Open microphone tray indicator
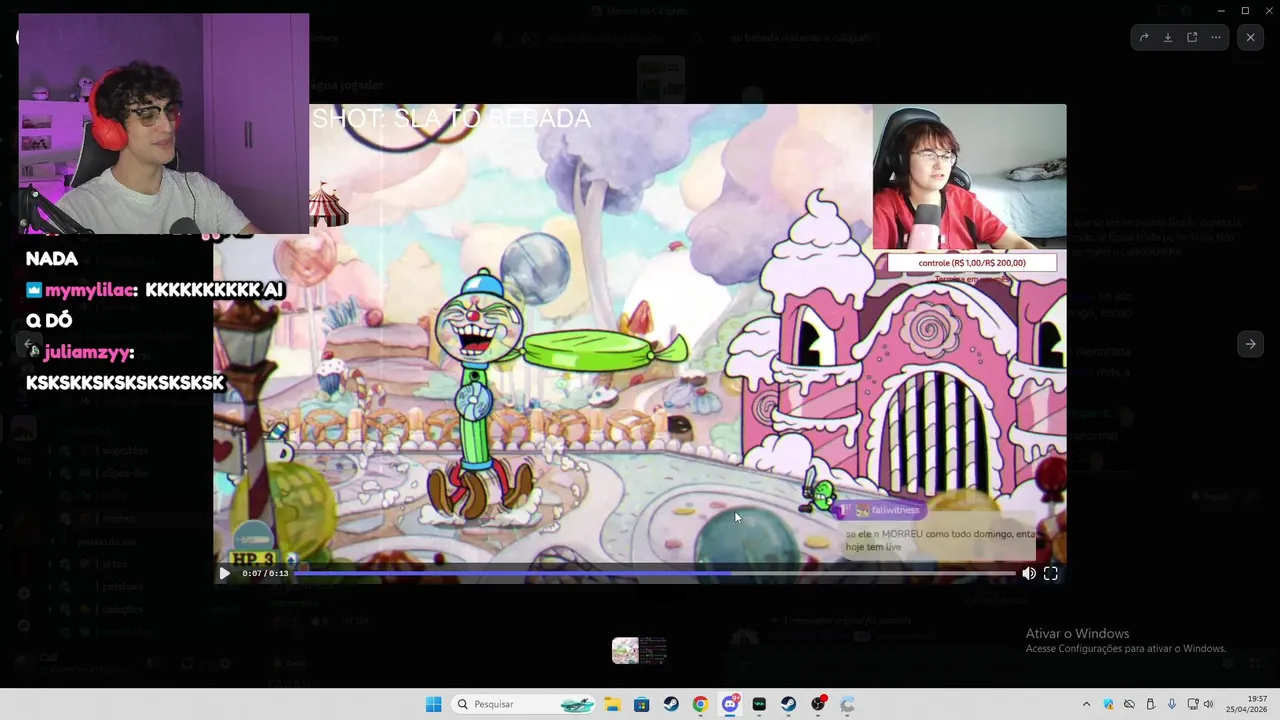Image resolution: width=1280 pixels, height=720 pixels. pos(1171,704)
